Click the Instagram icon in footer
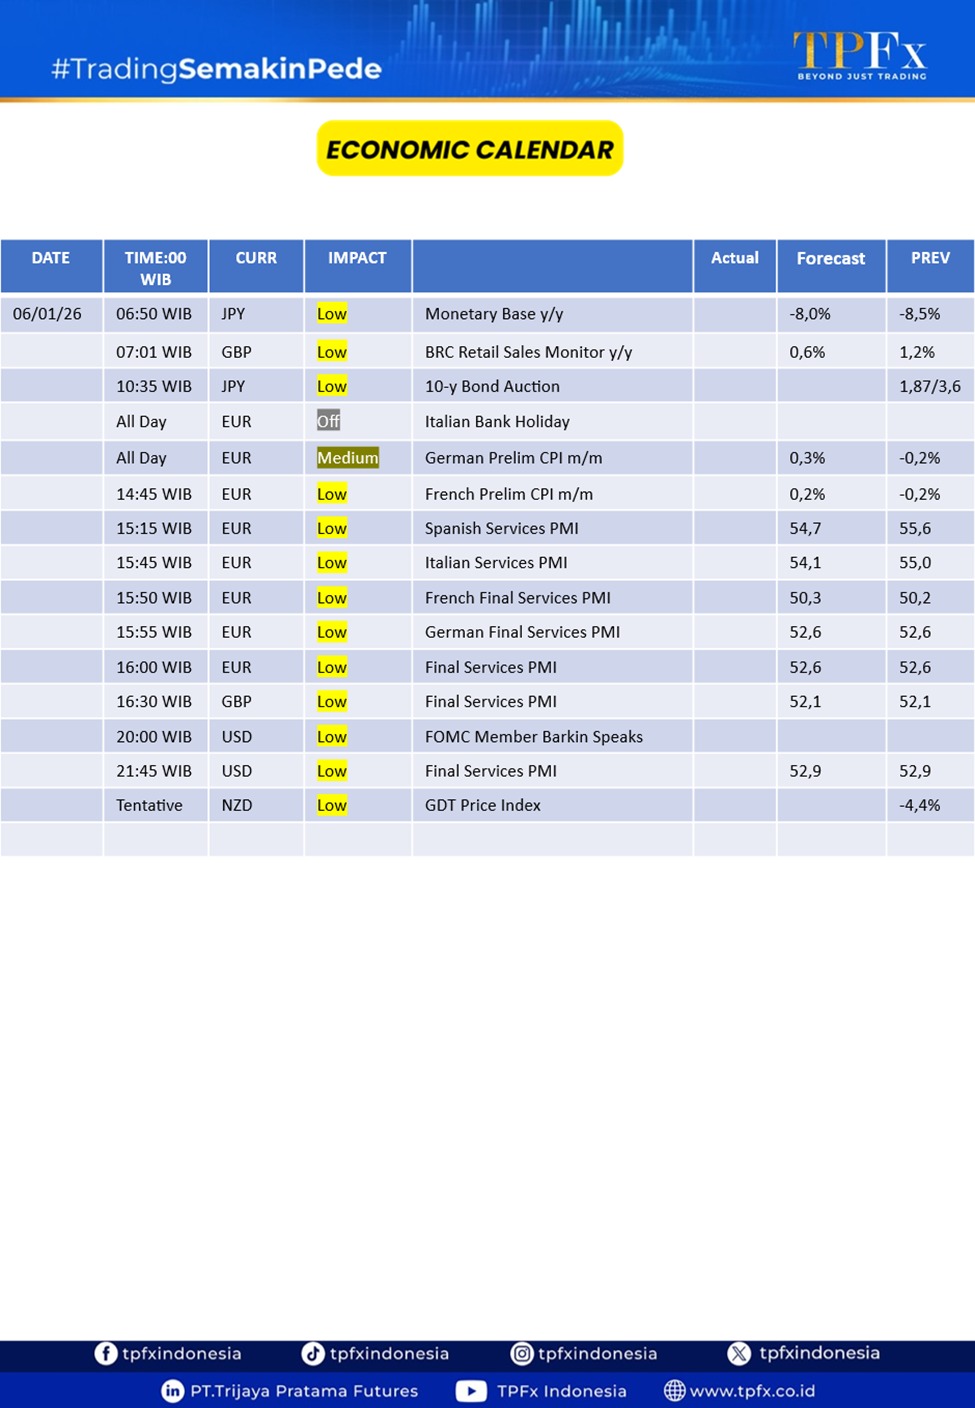Viewport: 975px width, 1408px height. tap(522, 1353)
